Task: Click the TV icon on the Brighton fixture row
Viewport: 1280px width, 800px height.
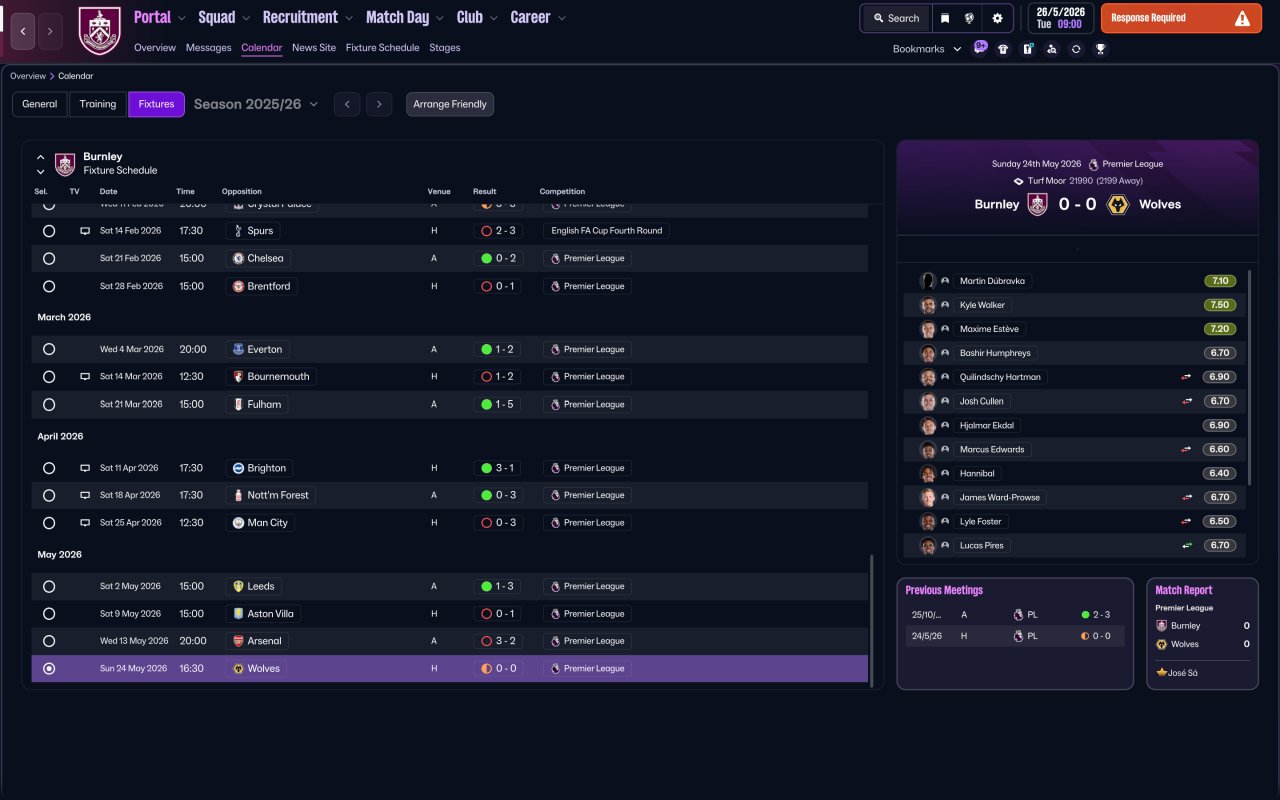Action: (85, 468)
